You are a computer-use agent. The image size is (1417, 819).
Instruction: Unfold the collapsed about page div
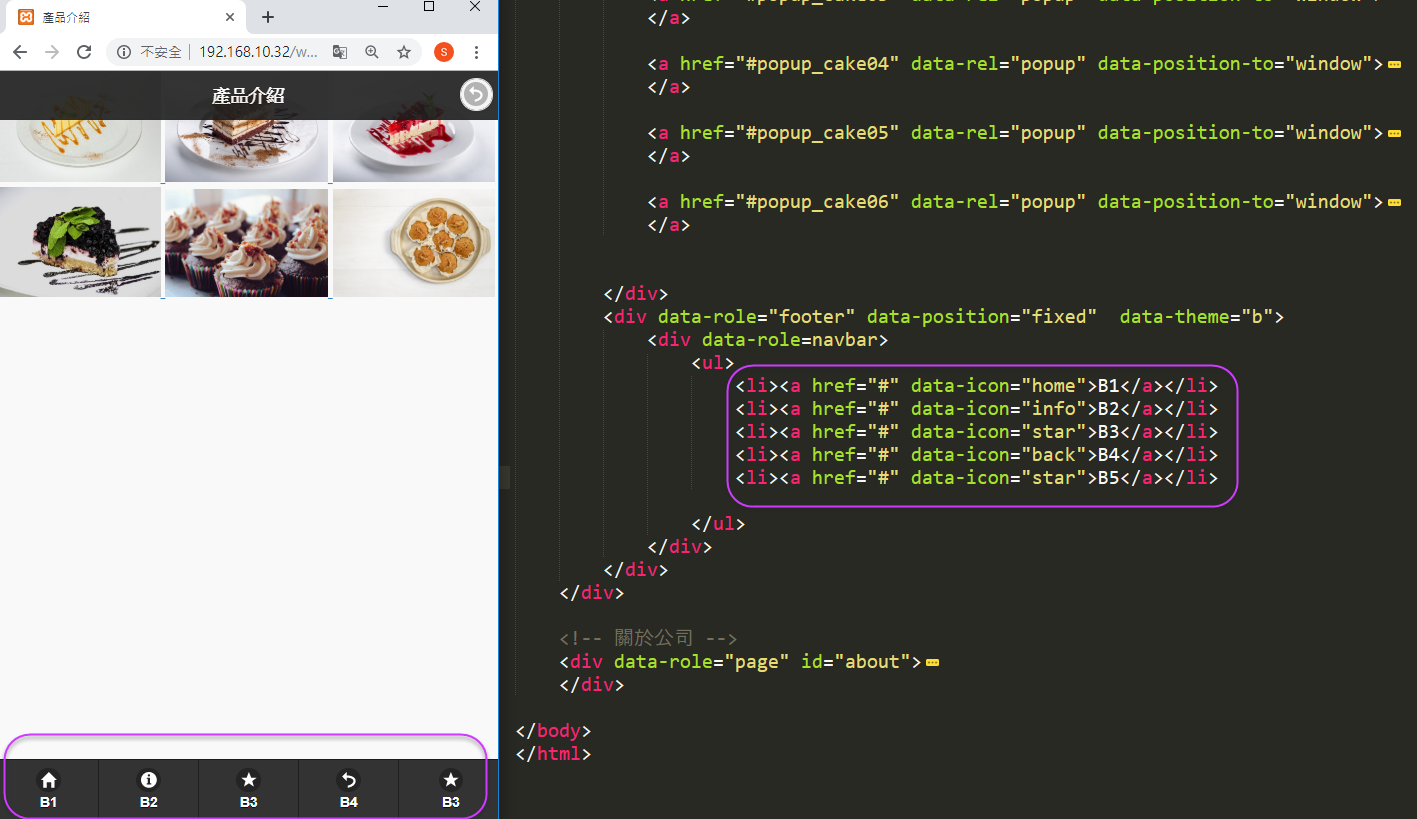(932, 662)
